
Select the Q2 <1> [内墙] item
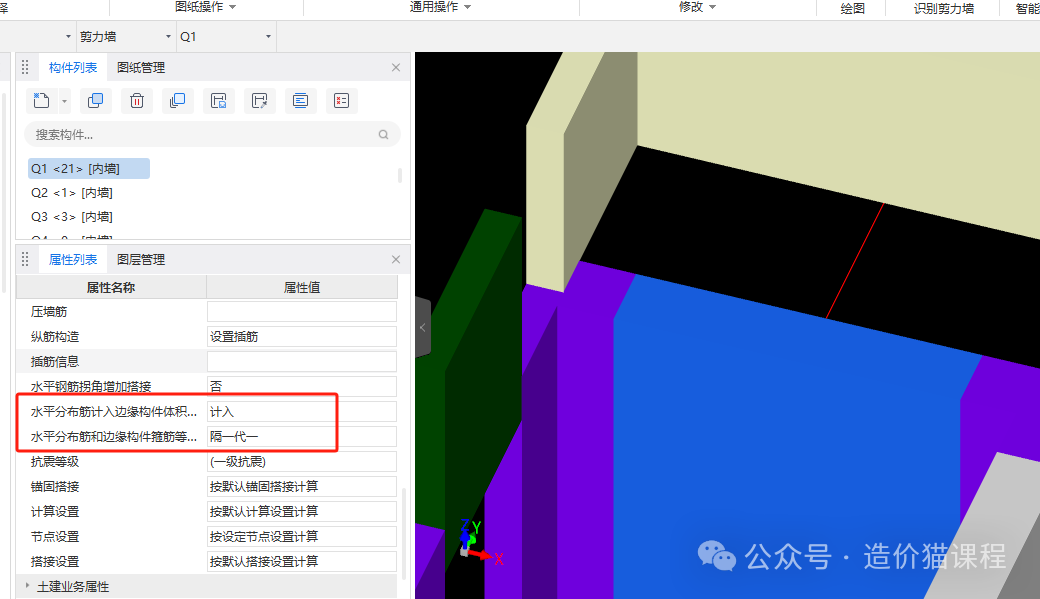(x=72, y=192)
